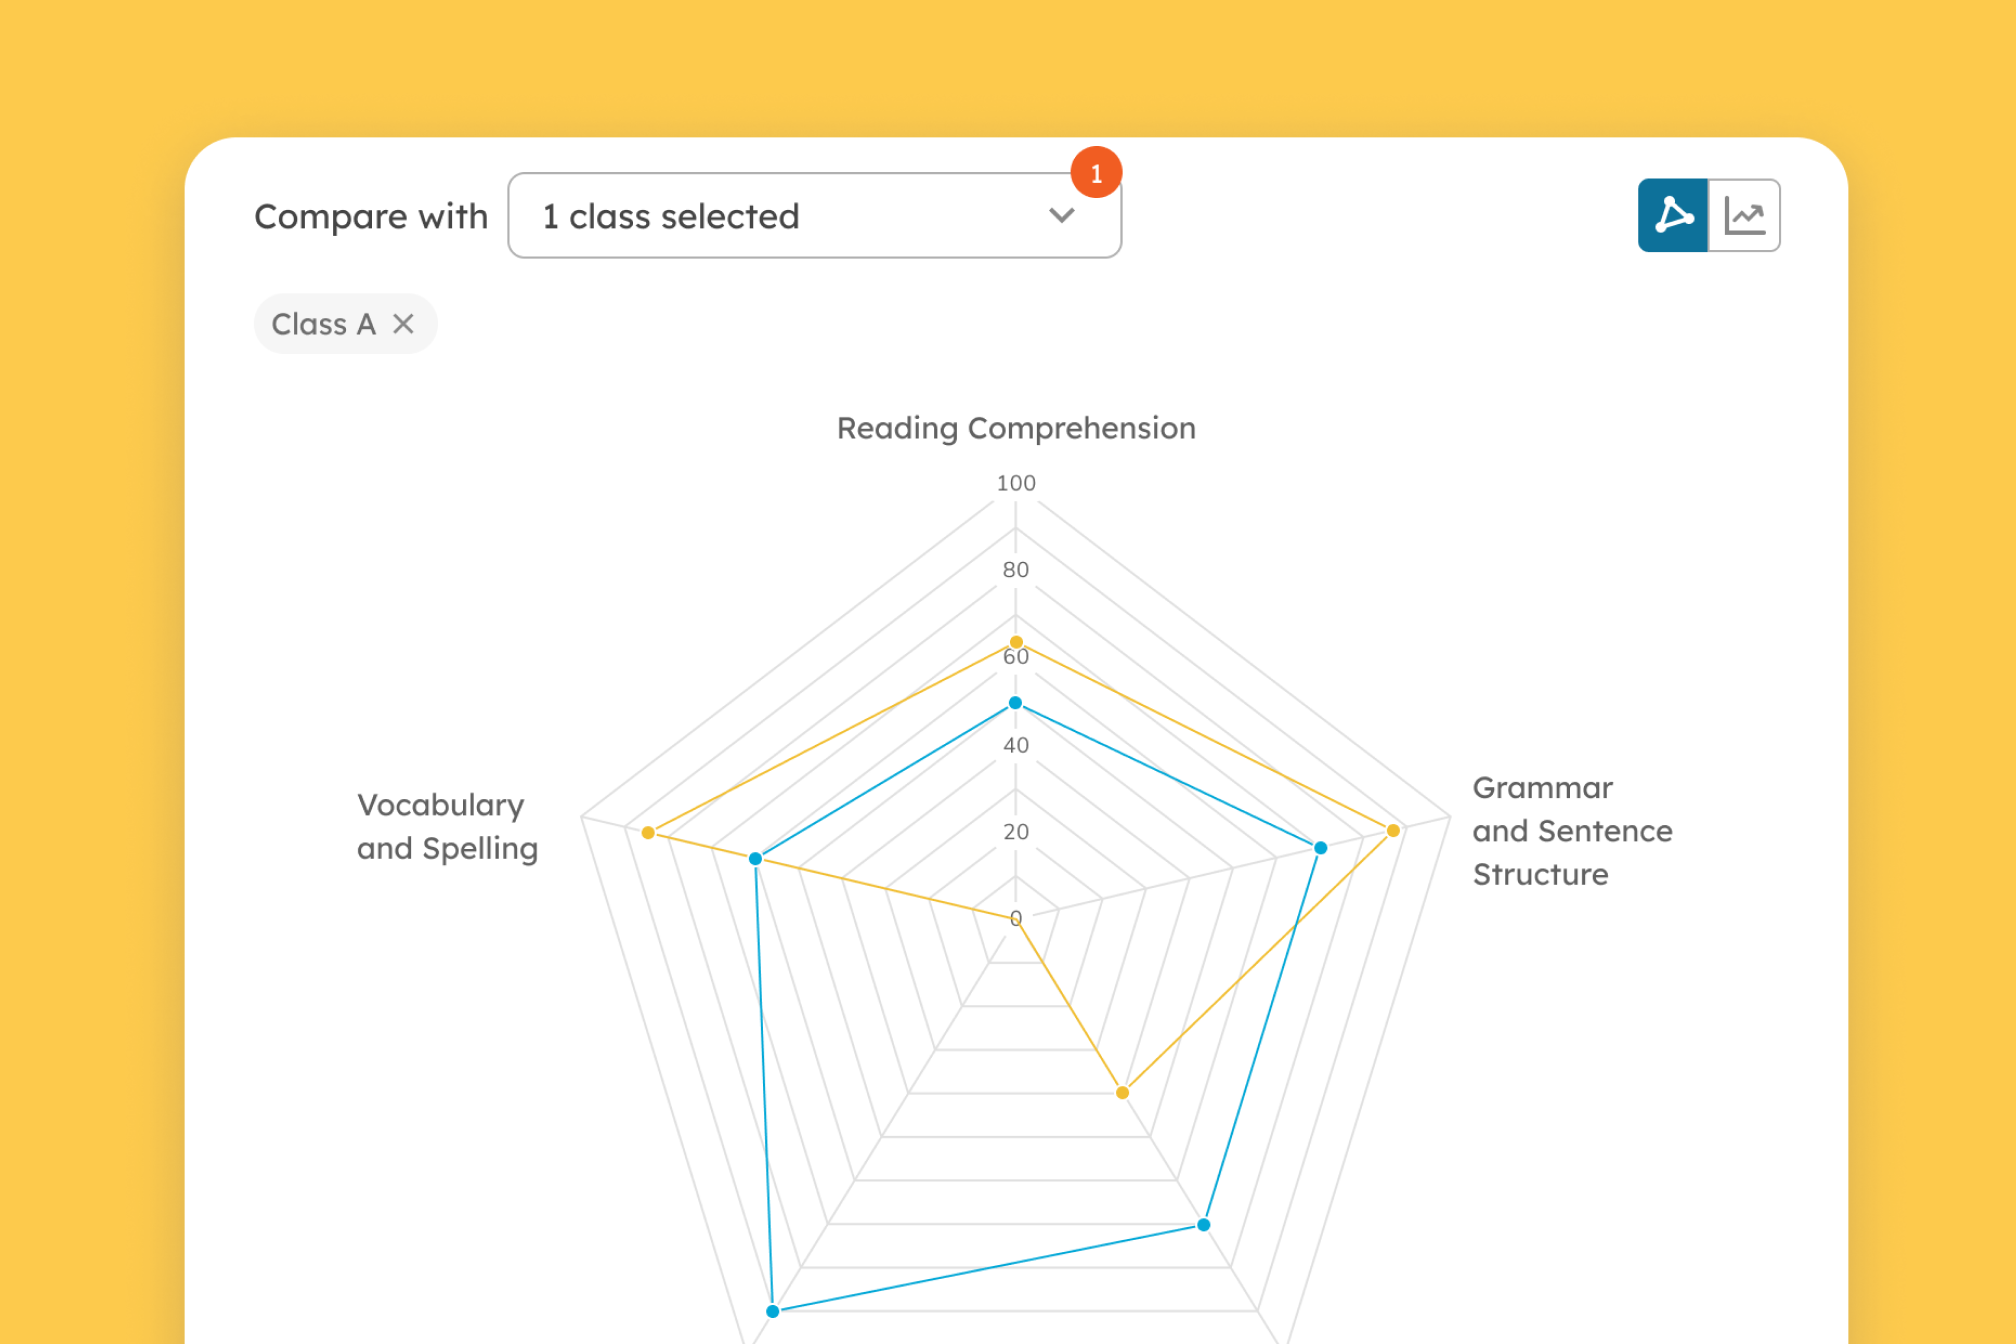Click blue point on Reading Comprehension axis
The image size is (2016, 1344).
pos(1015,703)
